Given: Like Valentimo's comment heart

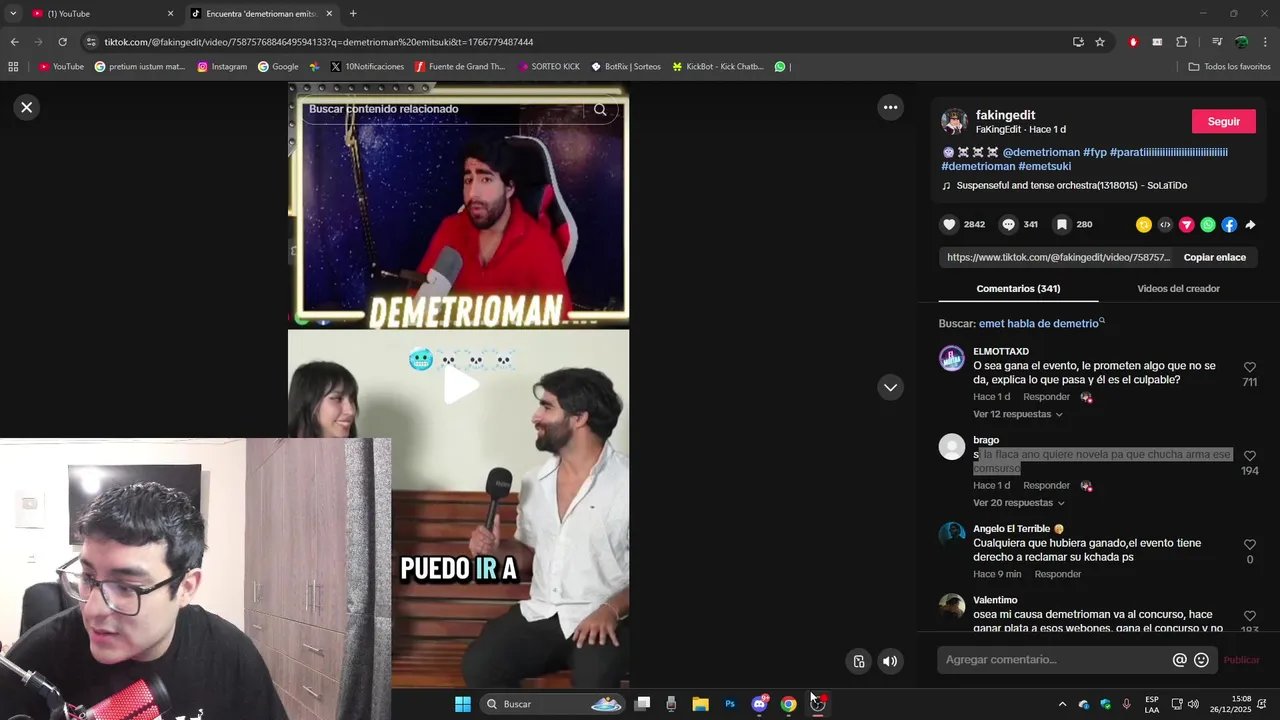Looking at the screenshot, I should [x=1249, y=616].
